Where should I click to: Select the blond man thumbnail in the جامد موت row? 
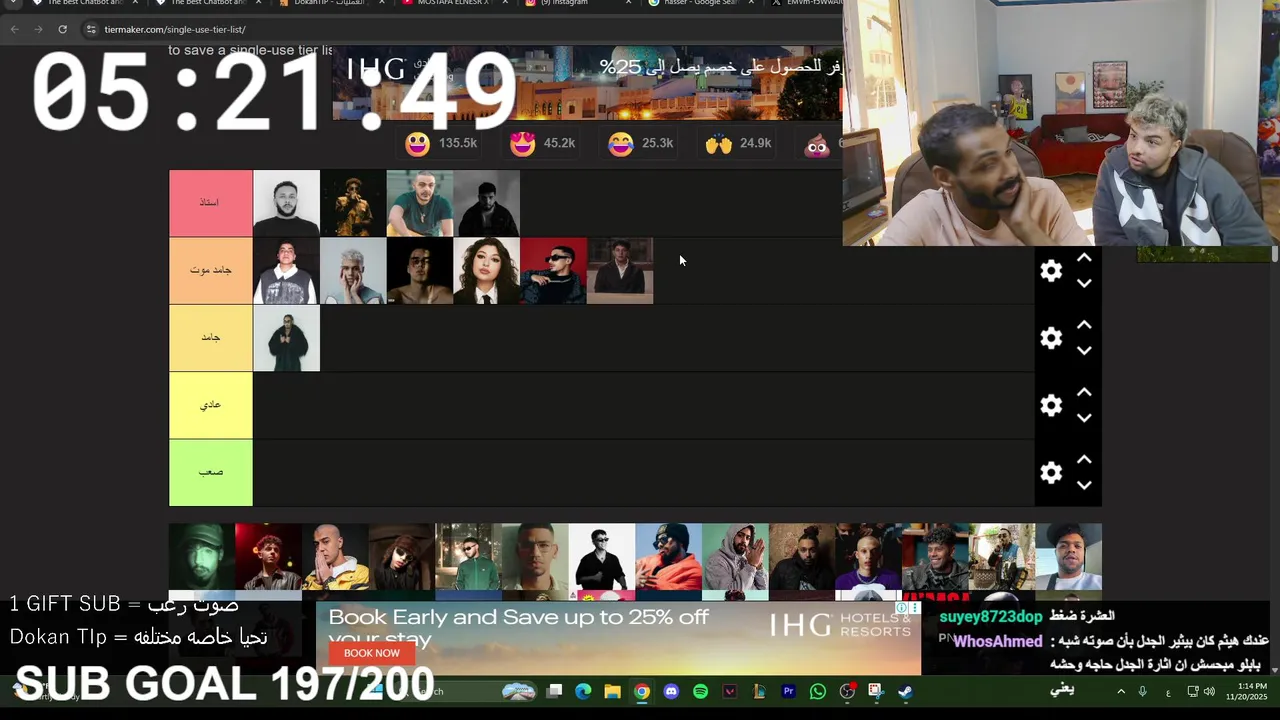[x=353, y=270]
